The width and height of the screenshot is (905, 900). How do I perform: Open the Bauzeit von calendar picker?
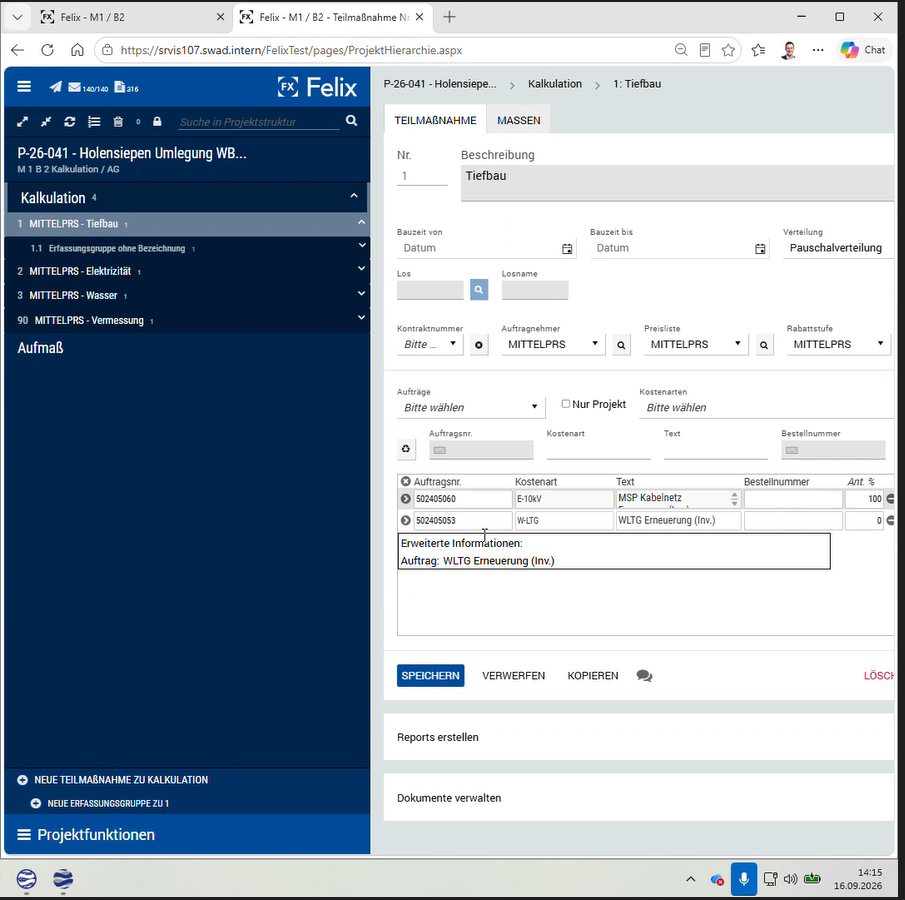[x=567, y=248]
